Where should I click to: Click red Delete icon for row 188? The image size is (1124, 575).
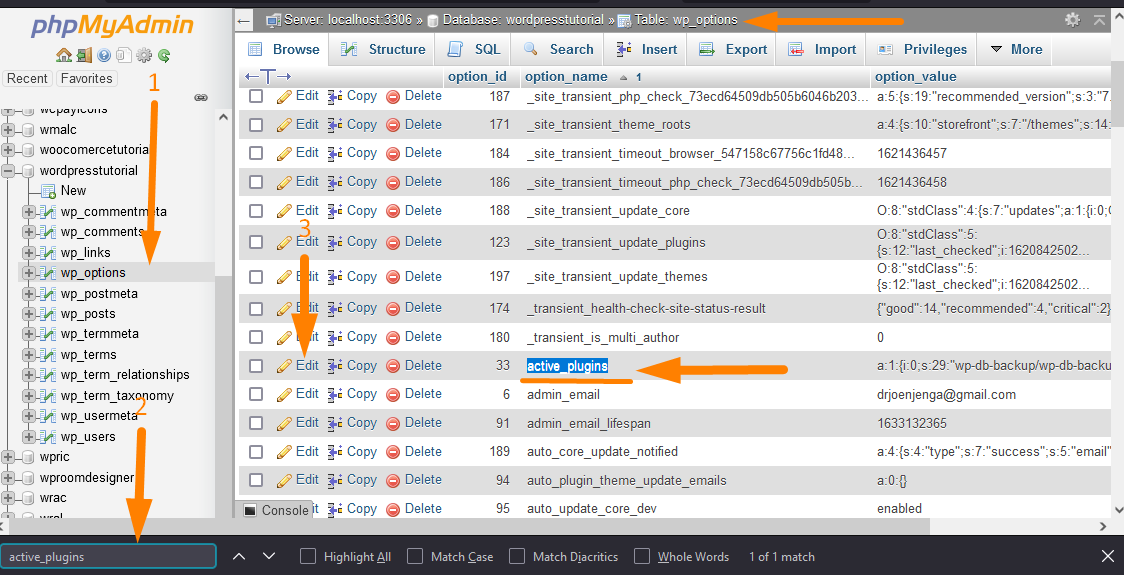pyautogui.click(x=393, y=211)
